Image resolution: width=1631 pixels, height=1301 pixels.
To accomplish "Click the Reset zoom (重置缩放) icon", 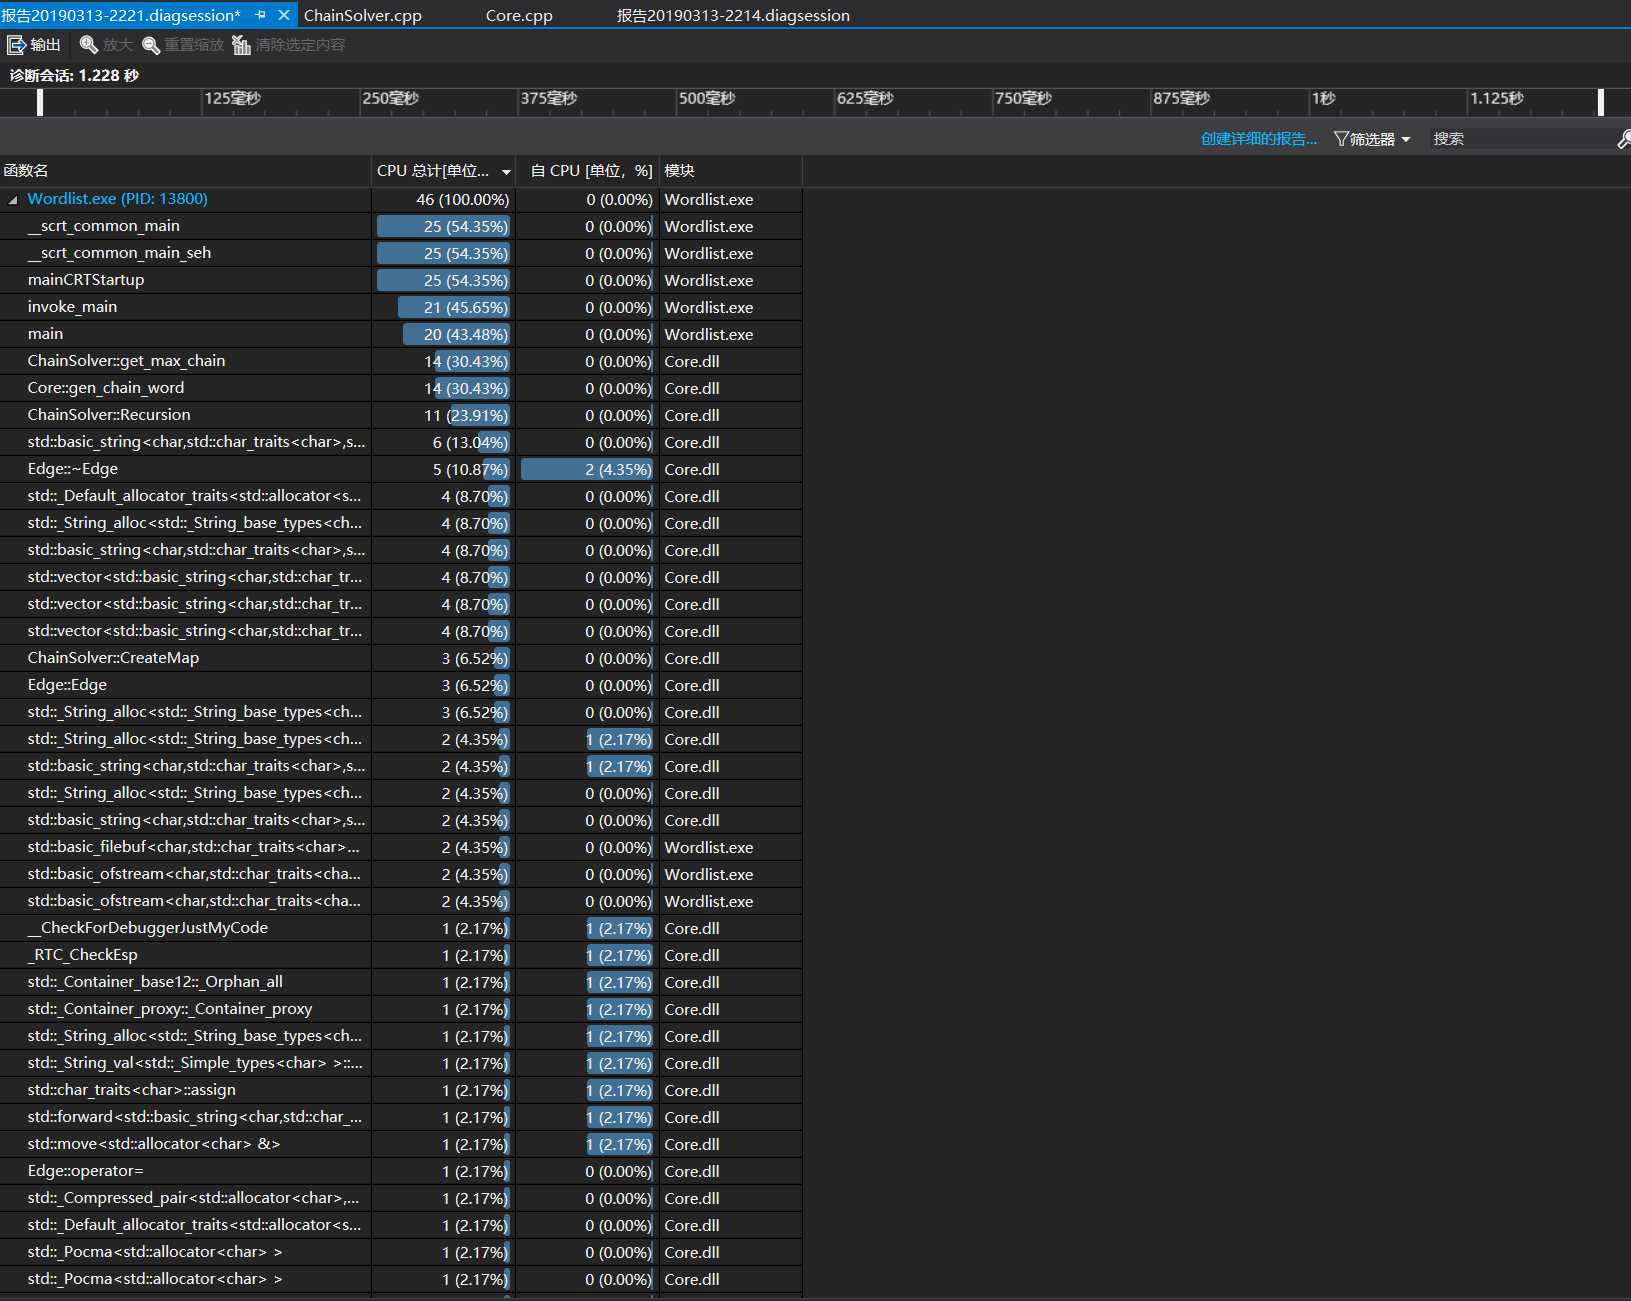I will click(x=151, y=45).
